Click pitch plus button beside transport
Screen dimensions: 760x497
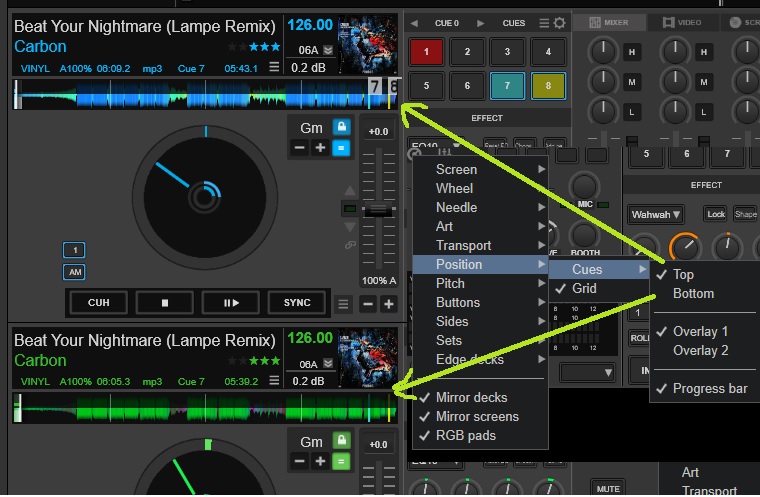click(x=389, y=304)
